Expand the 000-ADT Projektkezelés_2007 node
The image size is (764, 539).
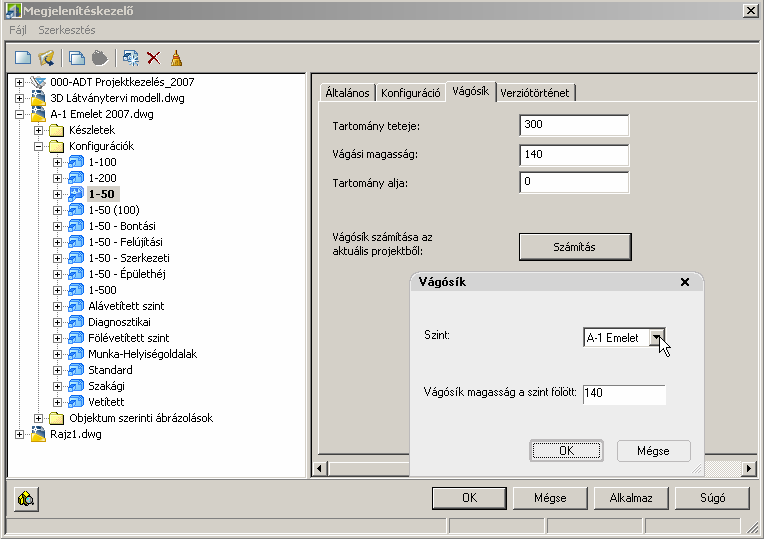click(19, 82)
